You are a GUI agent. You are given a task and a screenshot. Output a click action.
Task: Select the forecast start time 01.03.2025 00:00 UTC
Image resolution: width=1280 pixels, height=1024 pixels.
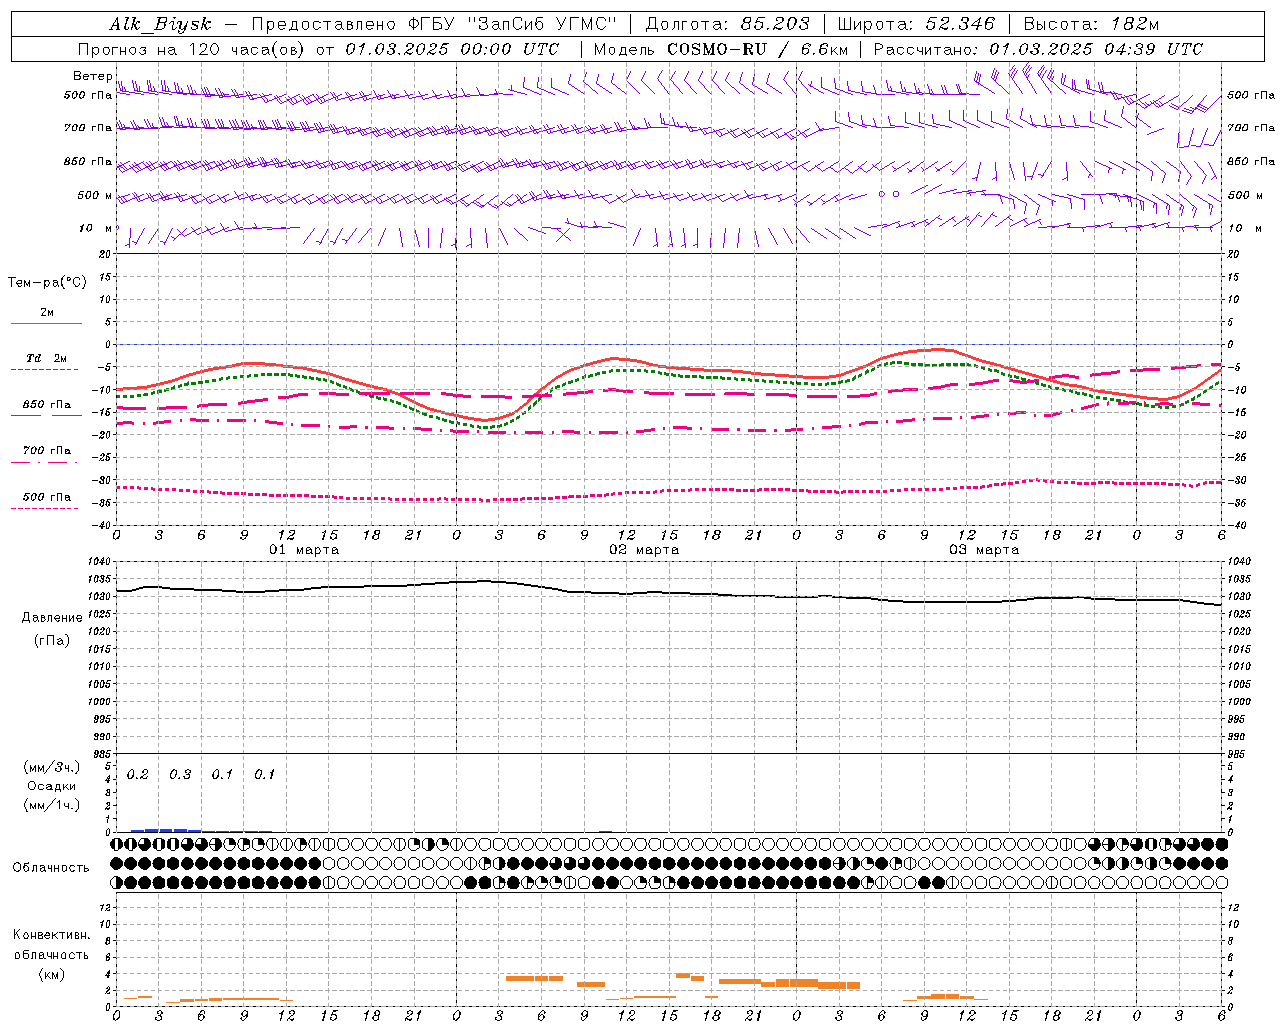tap(452, 49)
